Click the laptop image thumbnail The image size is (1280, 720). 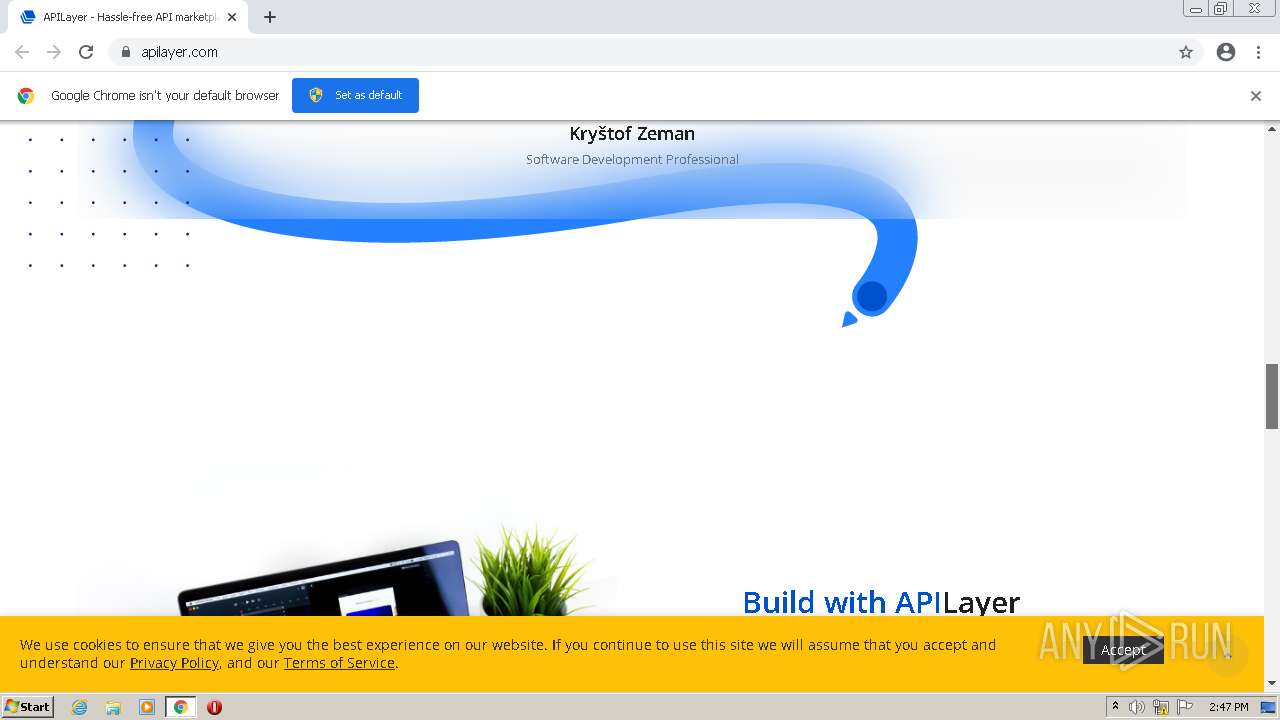click(x=325, y=580)
